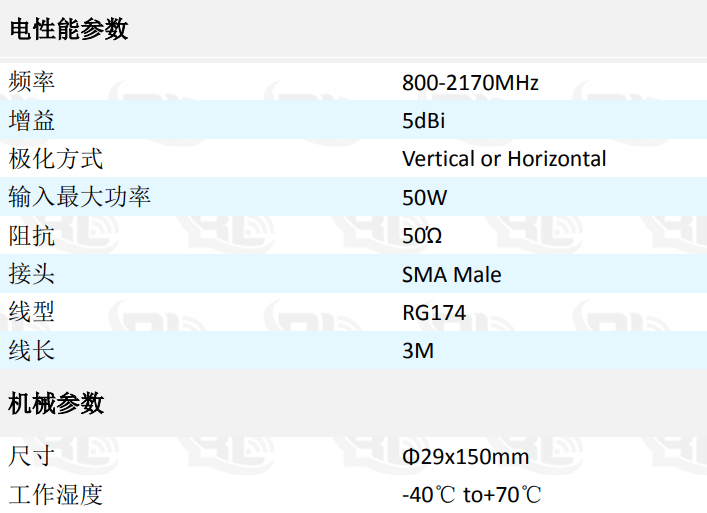Select the 接头 row label
Viewport: 707px width, 513px height.
(32, 274)
